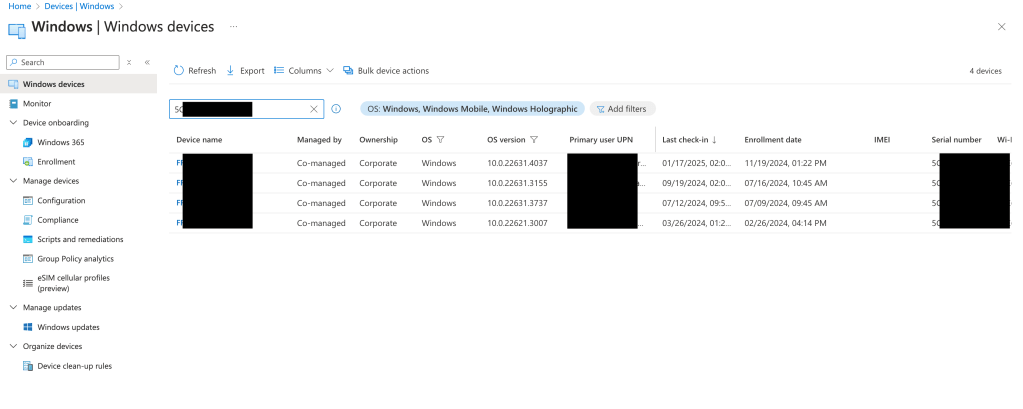Click the OS version filter icon
Screen dimensions: 1023x409
[x=534, y=140]
